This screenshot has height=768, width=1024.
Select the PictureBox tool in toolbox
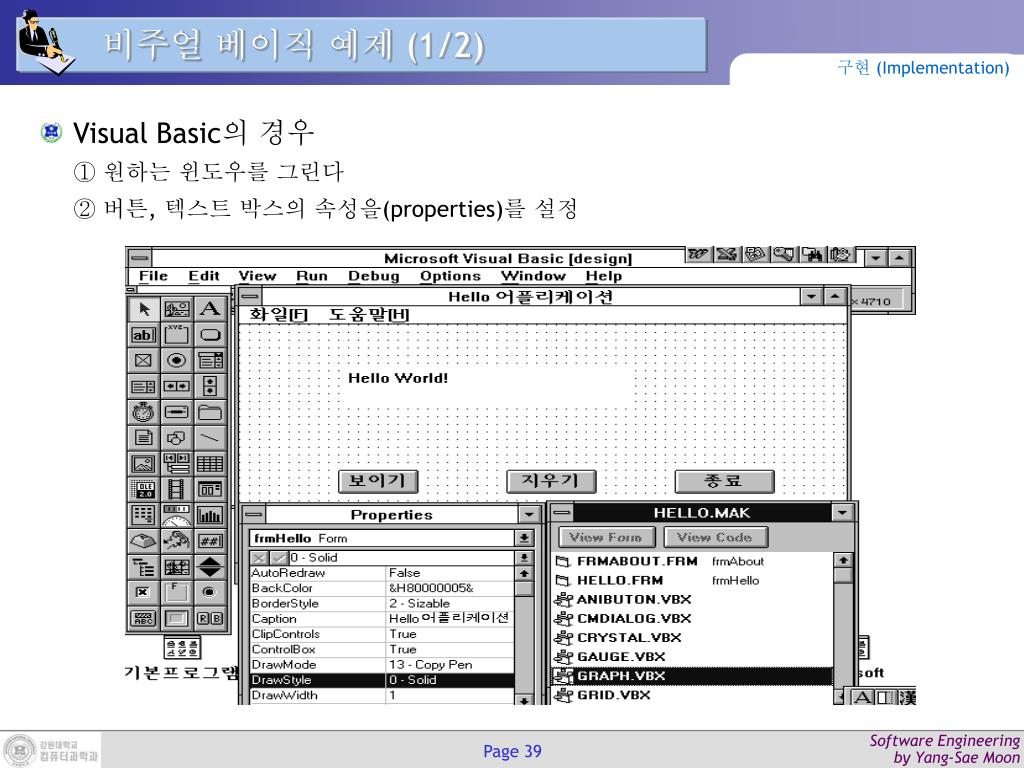[177, 309]
